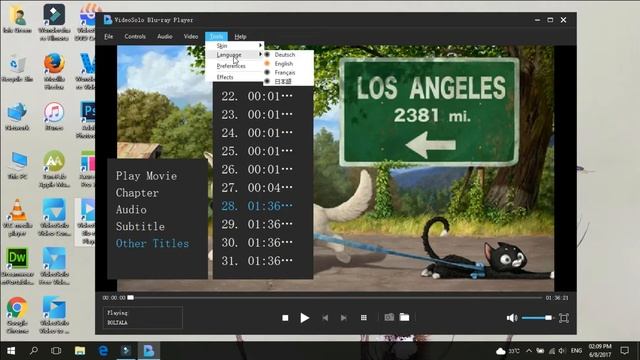
Task: Click Other Titles in disc menu
Action: [x=152, y=243]
